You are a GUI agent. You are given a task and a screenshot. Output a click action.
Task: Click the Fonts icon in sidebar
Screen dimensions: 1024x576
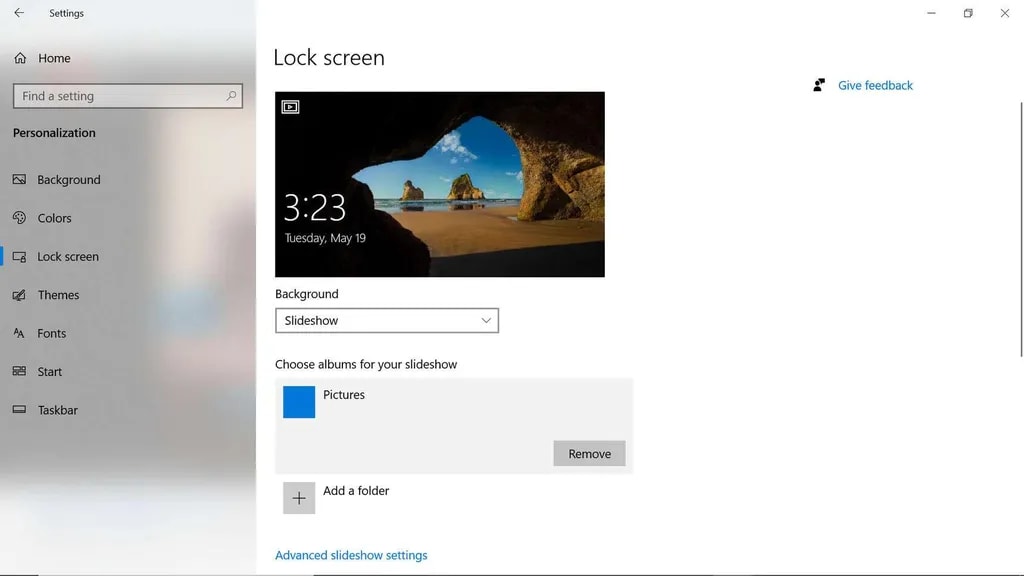(x=19, y=333)
